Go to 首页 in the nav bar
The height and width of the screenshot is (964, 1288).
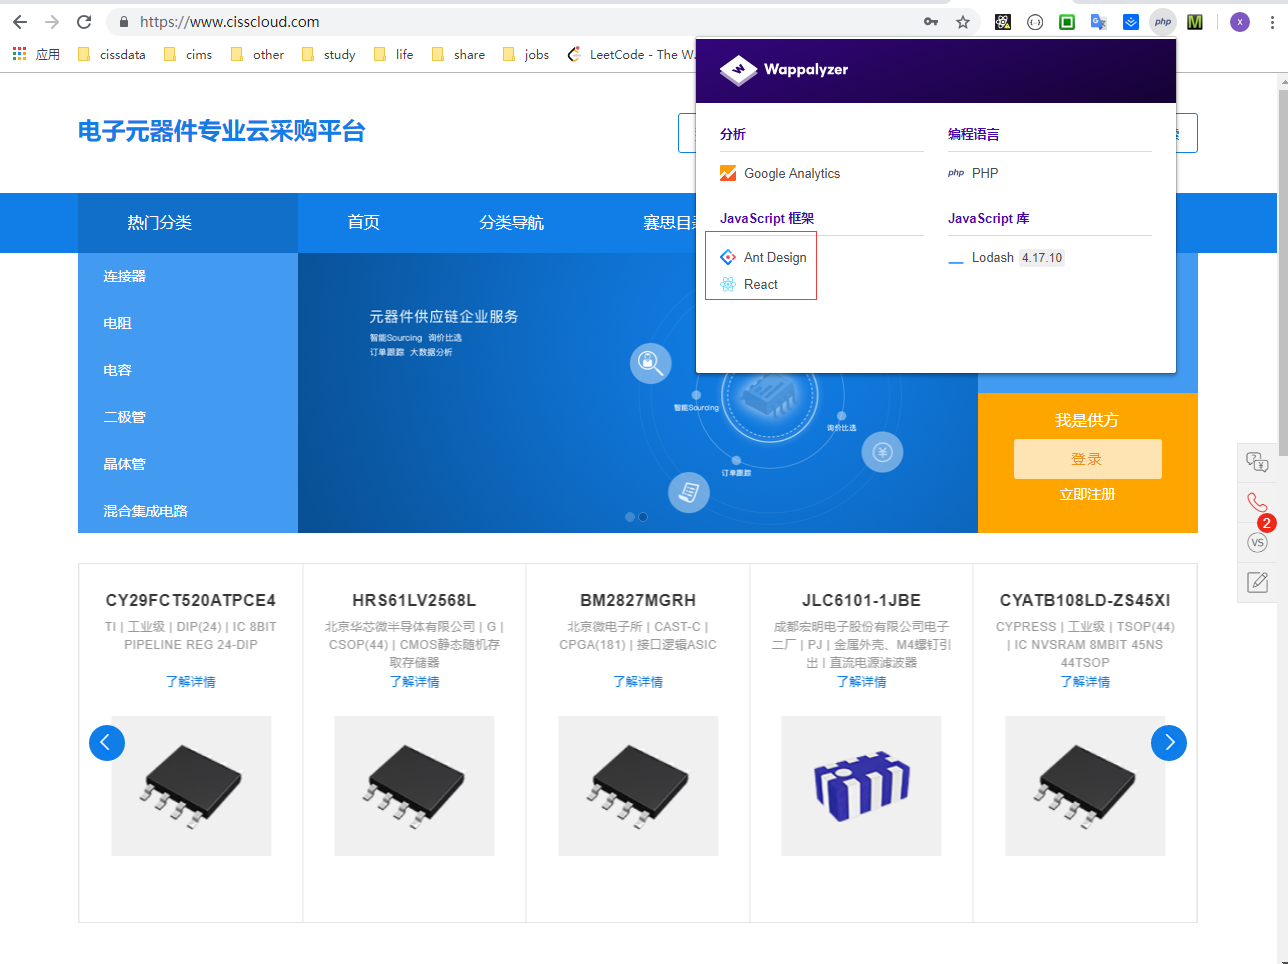(364, 222)
